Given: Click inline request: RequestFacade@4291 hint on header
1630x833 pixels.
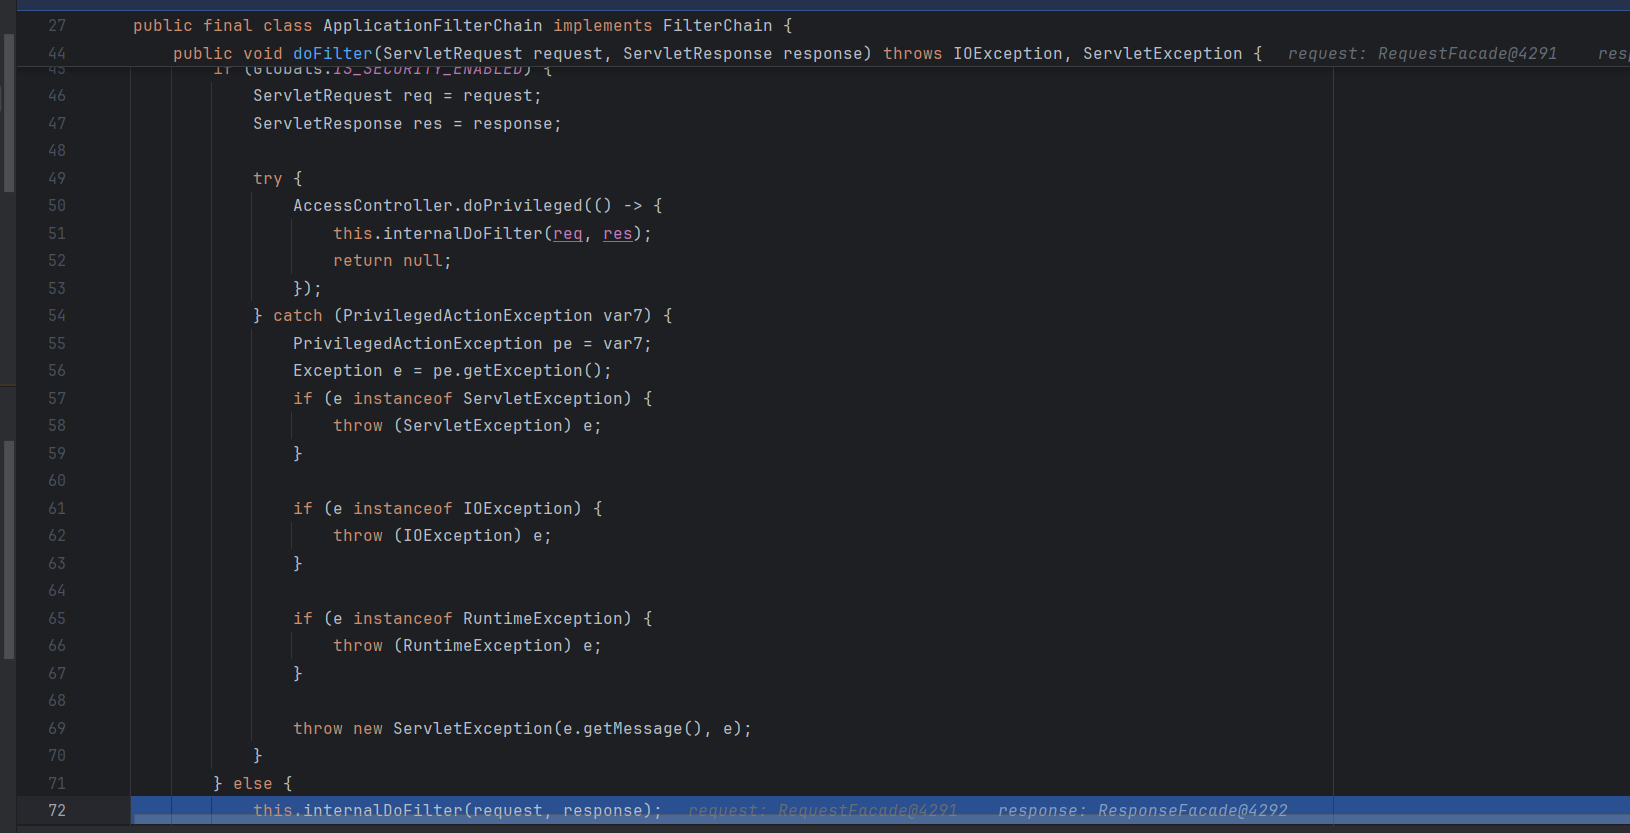Looking at the screenshot, I should point(1422,54).
